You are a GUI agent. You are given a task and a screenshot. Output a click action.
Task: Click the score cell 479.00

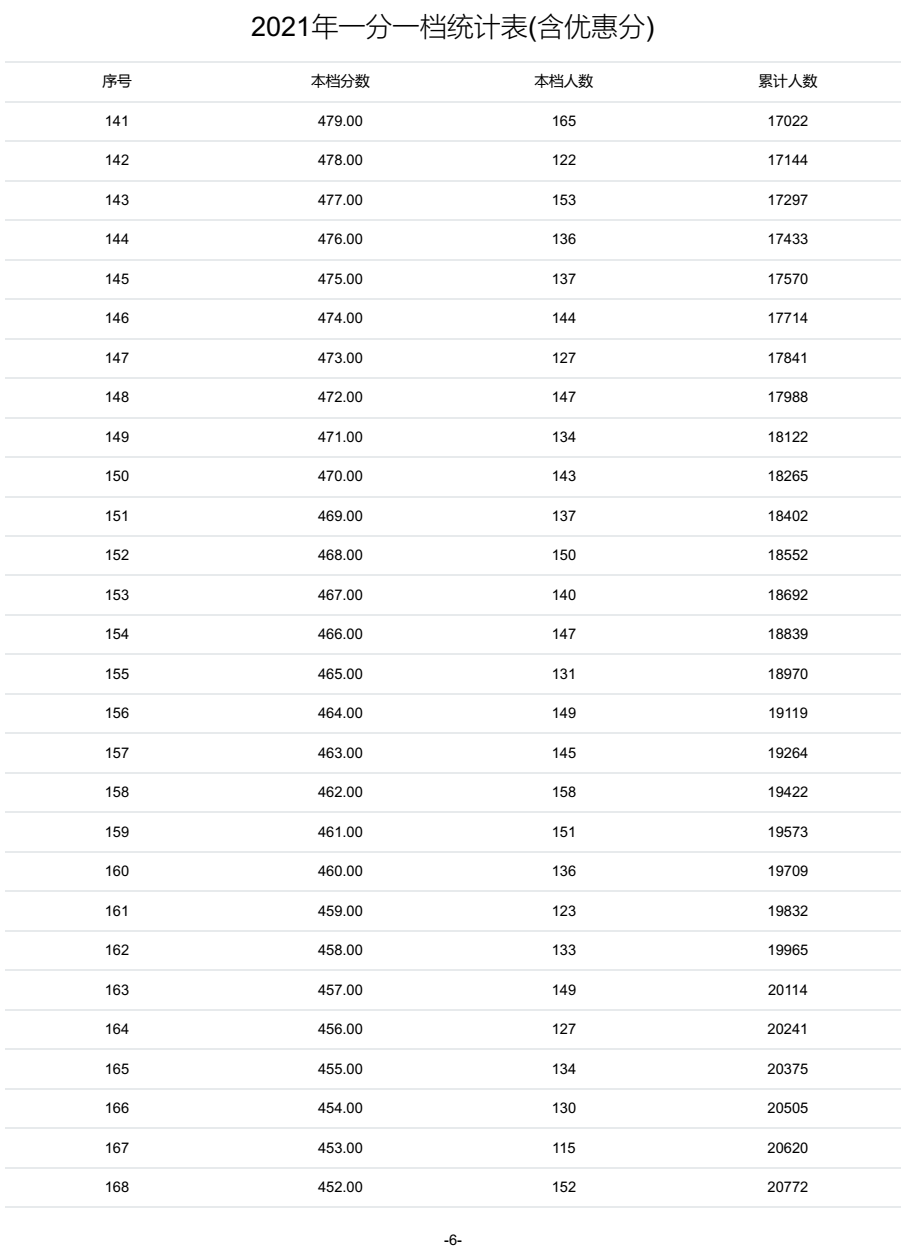(340, 122)
